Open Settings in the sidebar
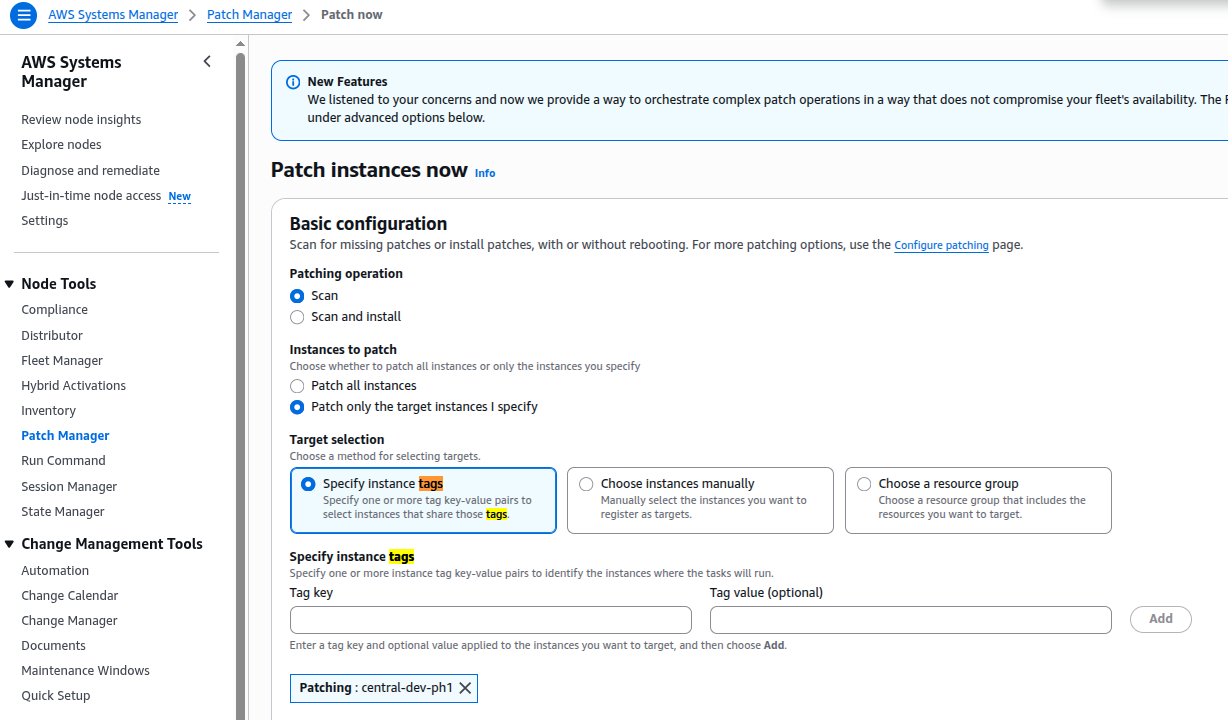 [x=45, y=221]
